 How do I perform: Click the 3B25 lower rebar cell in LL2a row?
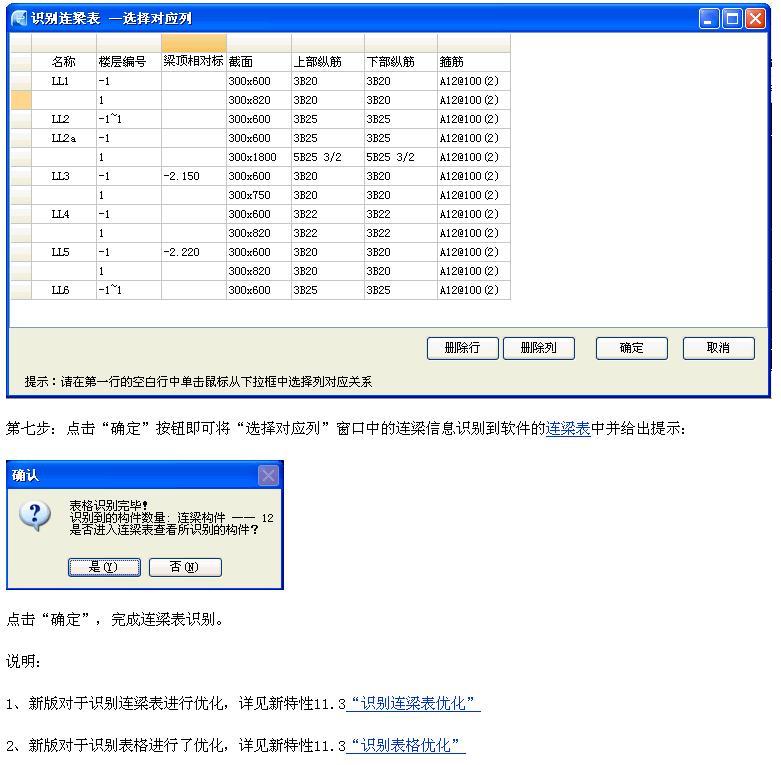[401, 138]
